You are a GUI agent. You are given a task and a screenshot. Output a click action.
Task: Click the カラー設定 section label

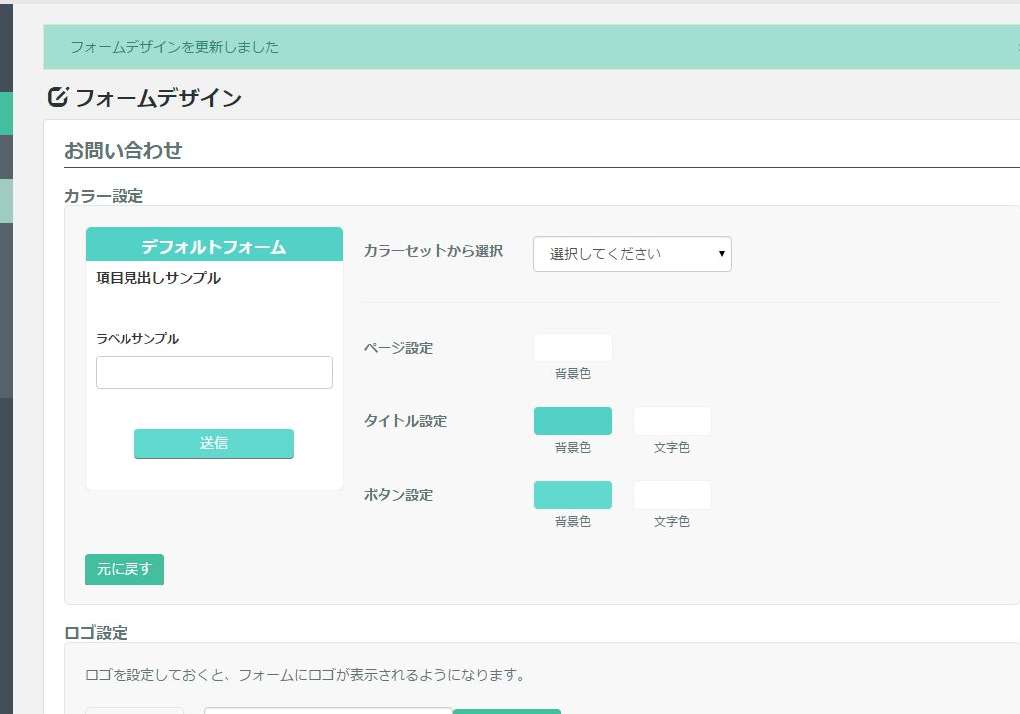click(103, 196)
